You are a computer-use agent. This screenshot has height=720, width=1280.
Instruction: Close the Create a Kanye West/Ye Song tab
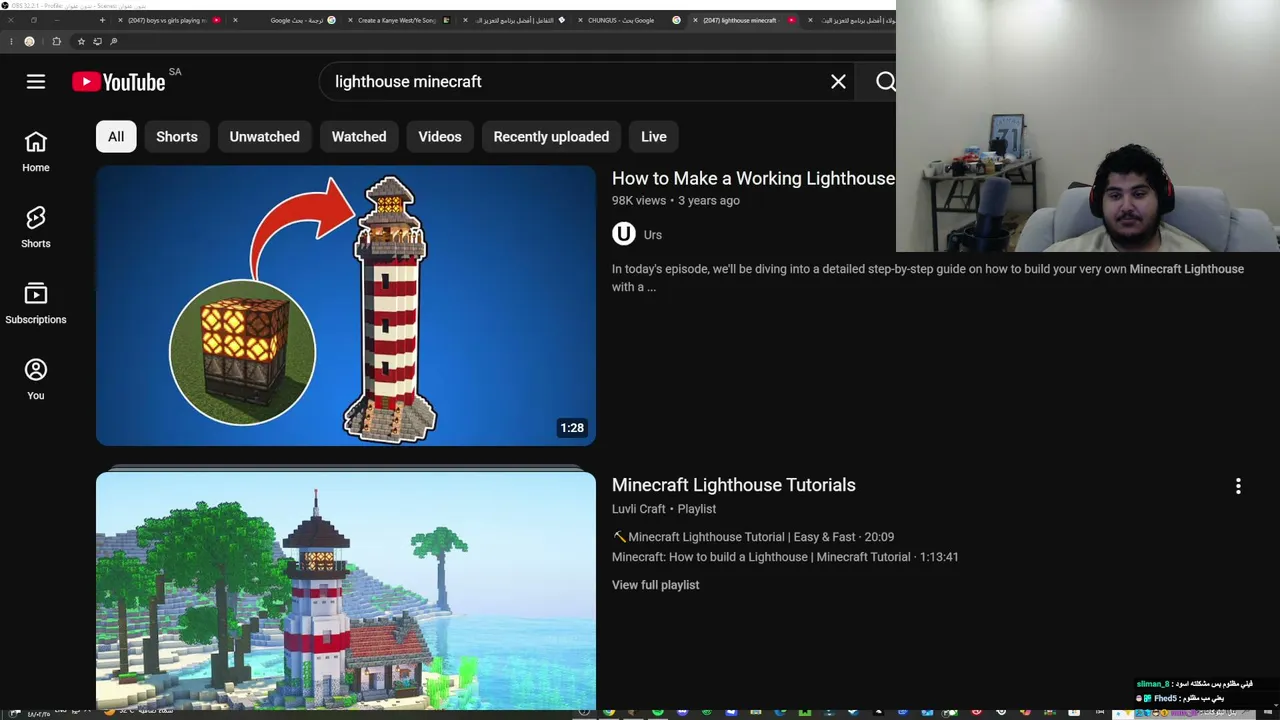coord(350,20)
